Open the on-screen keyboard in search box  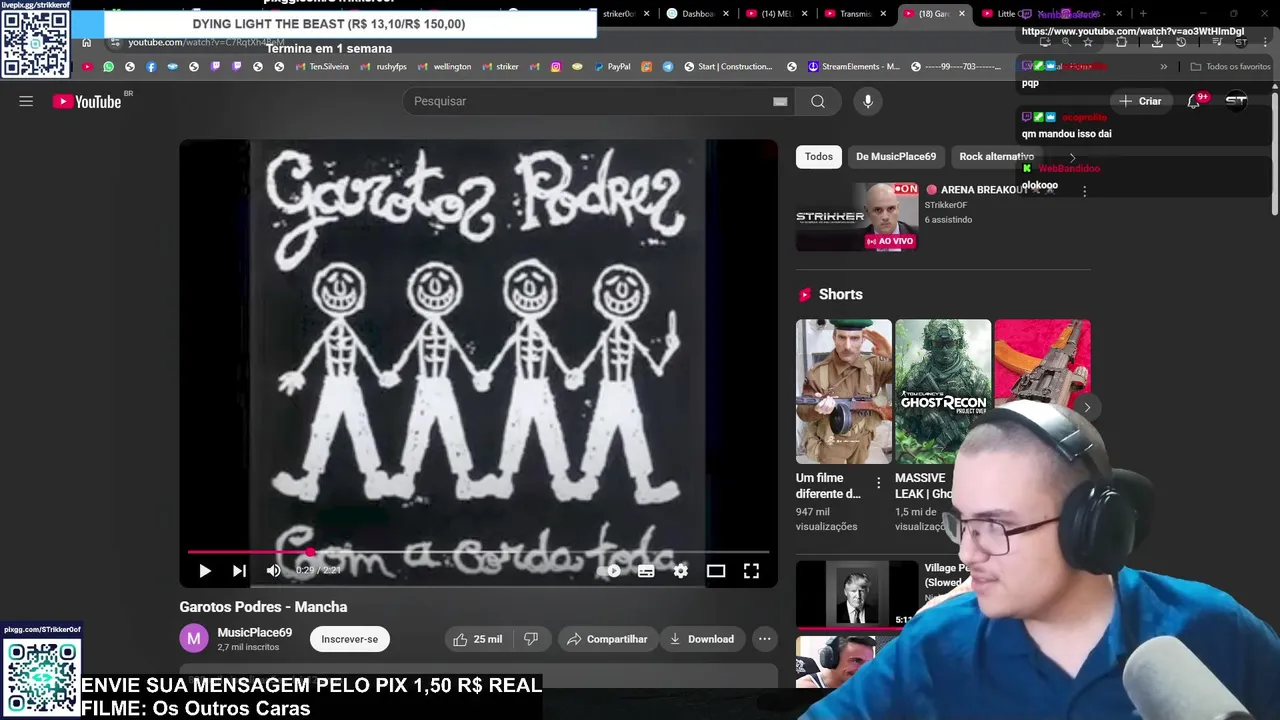(780, 101)
